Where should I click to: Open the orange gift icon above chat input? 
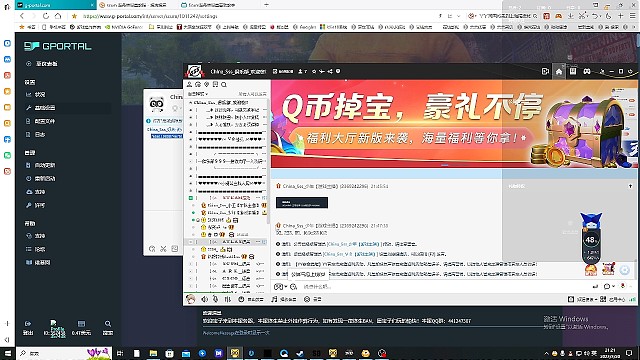[591, 269]
